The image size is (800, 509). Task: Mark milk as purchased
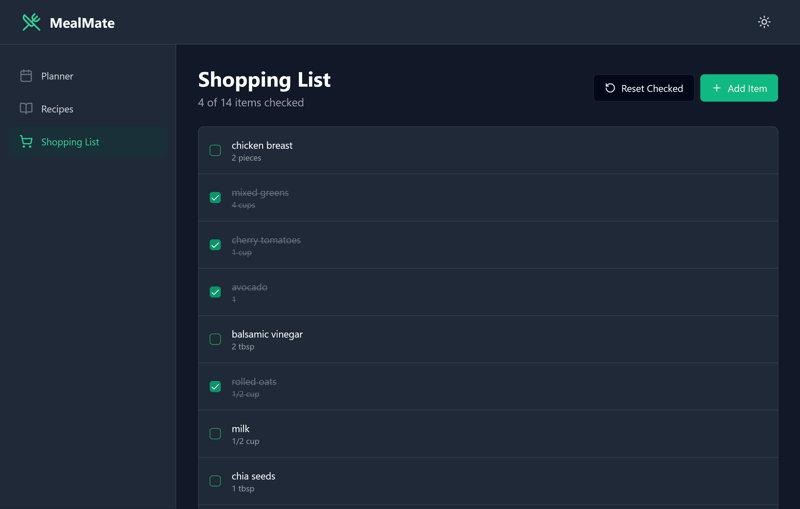[x=215, y=434]
